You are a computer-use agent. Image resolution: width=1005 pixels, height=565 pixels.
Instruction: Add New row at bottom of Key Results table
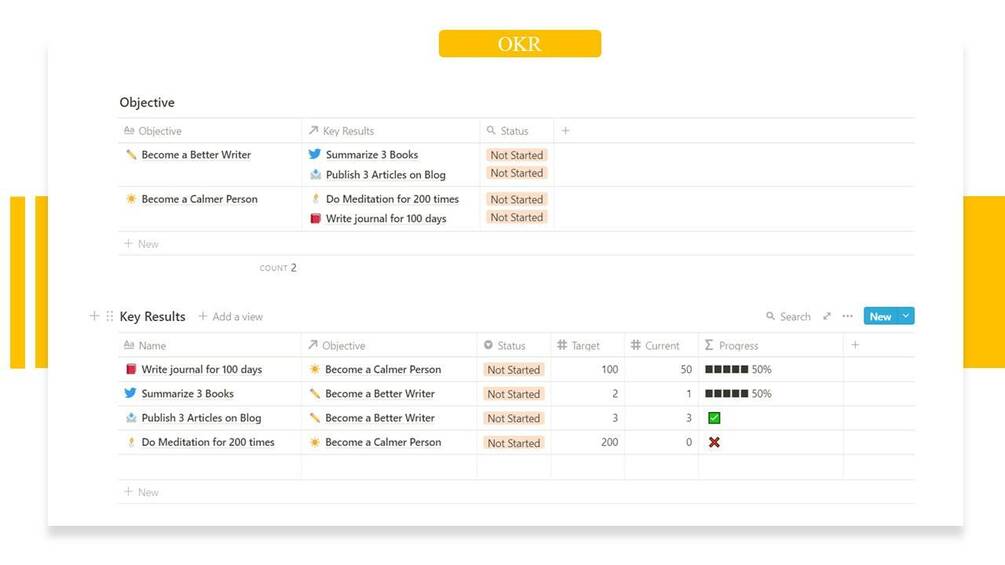click(x=142, y=492)
